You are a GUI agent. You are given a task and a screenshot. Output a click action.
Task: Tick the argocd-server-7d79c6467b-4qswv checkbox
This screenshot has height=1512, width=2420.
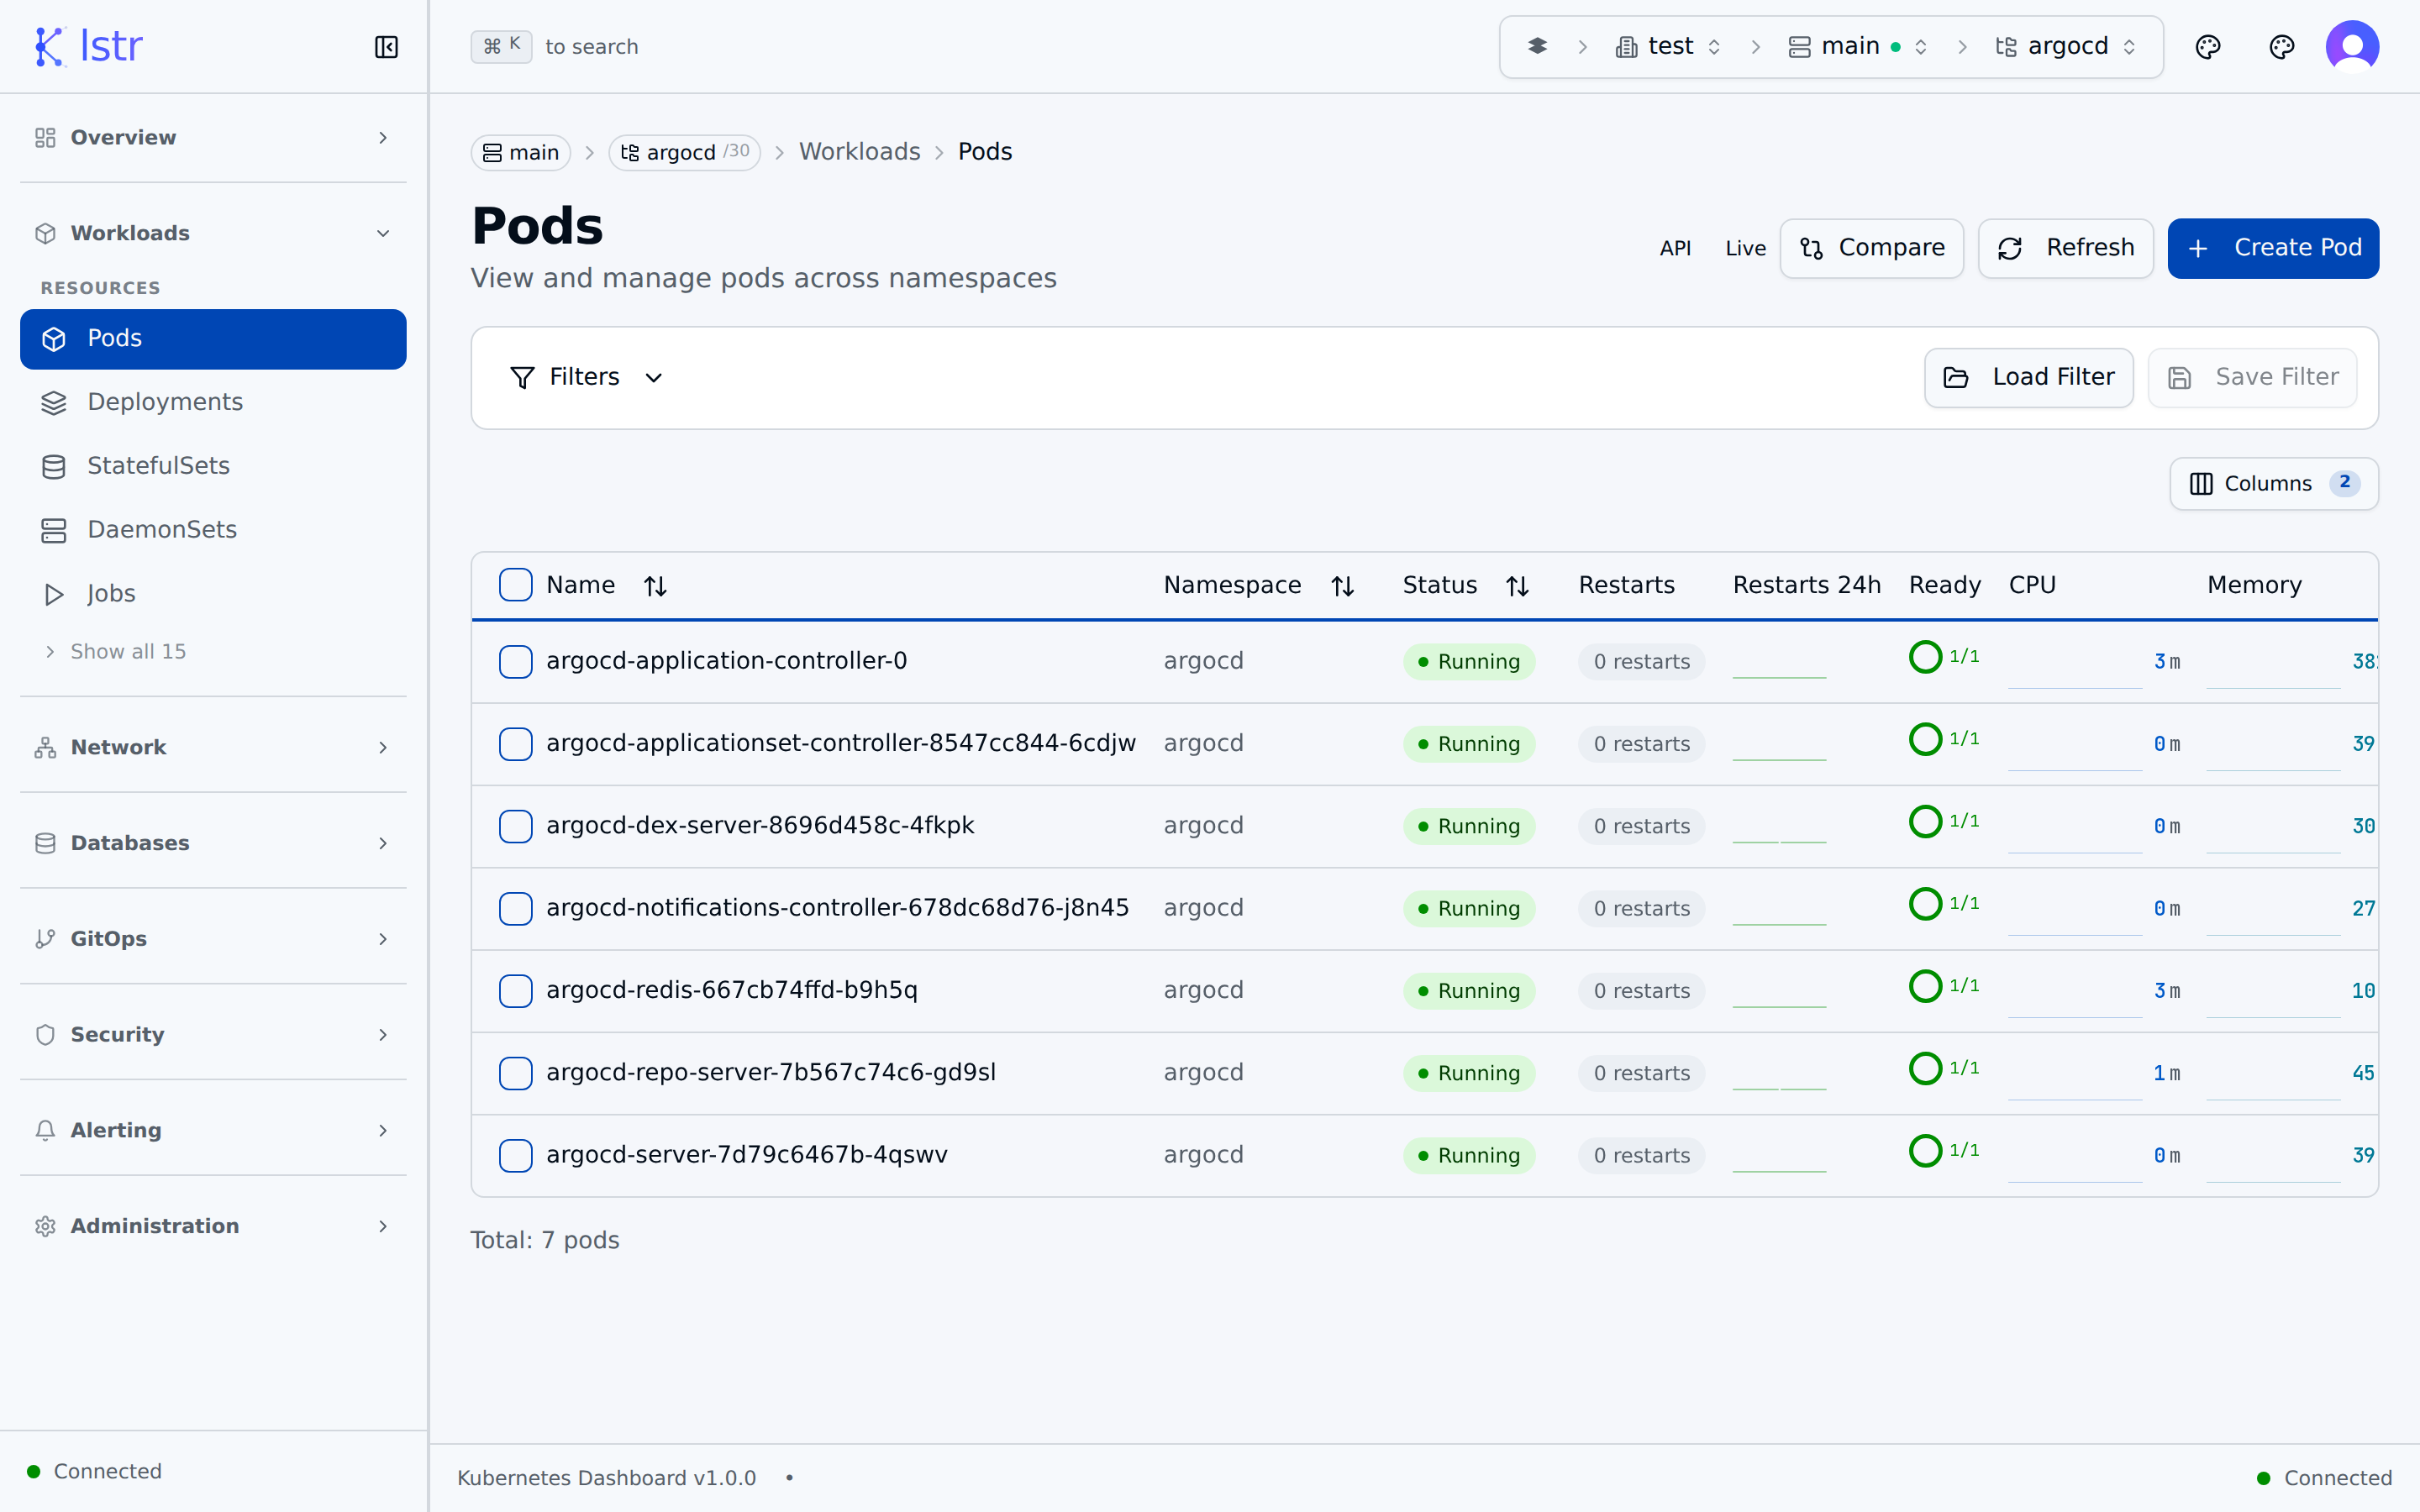pos(515,1155)
